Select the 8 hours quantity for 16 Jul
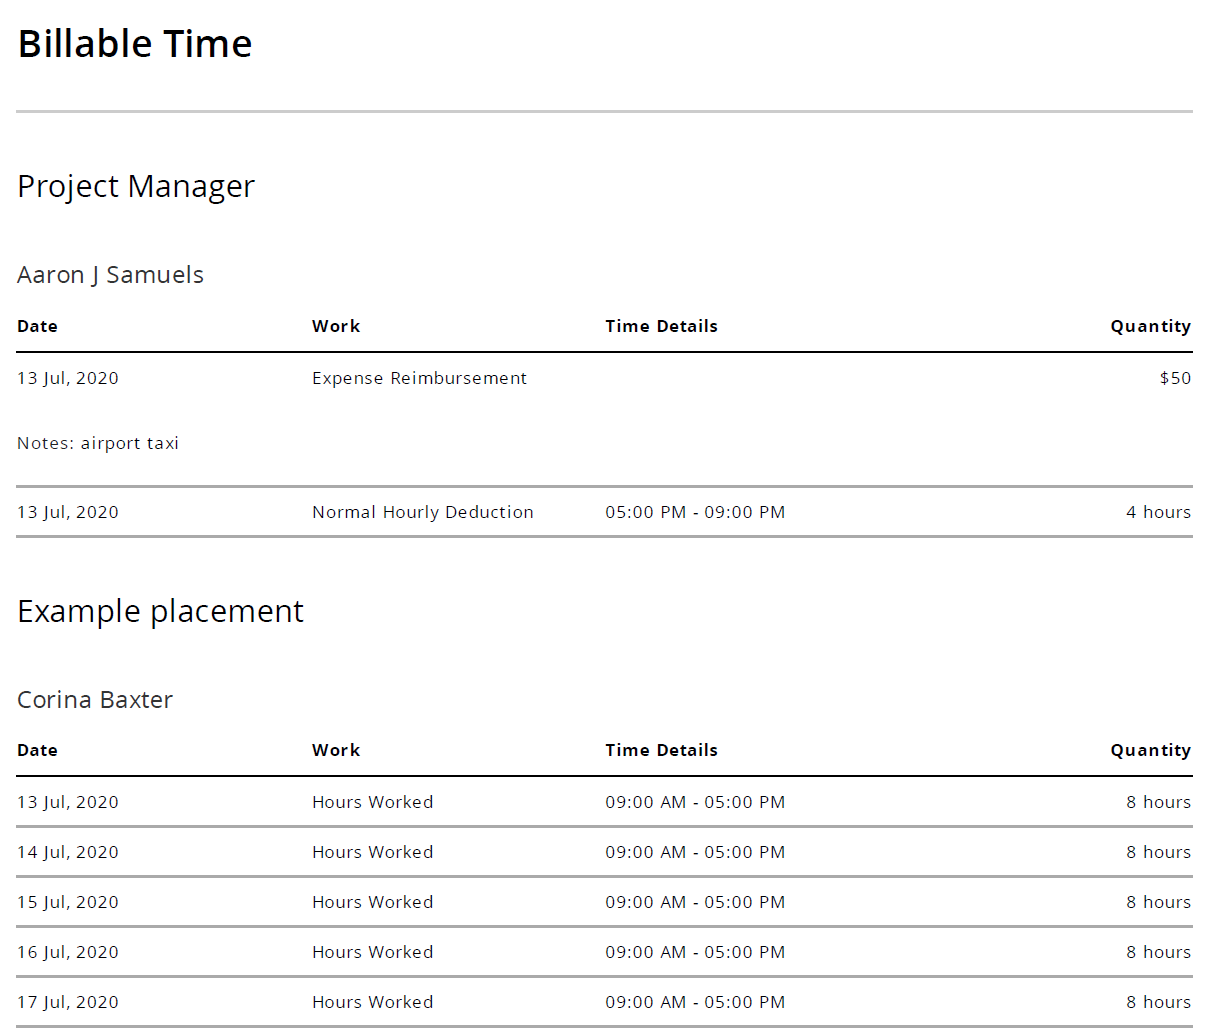Image resolution: width=1206 pixels, height=1035 pixels. (1158, 952)
